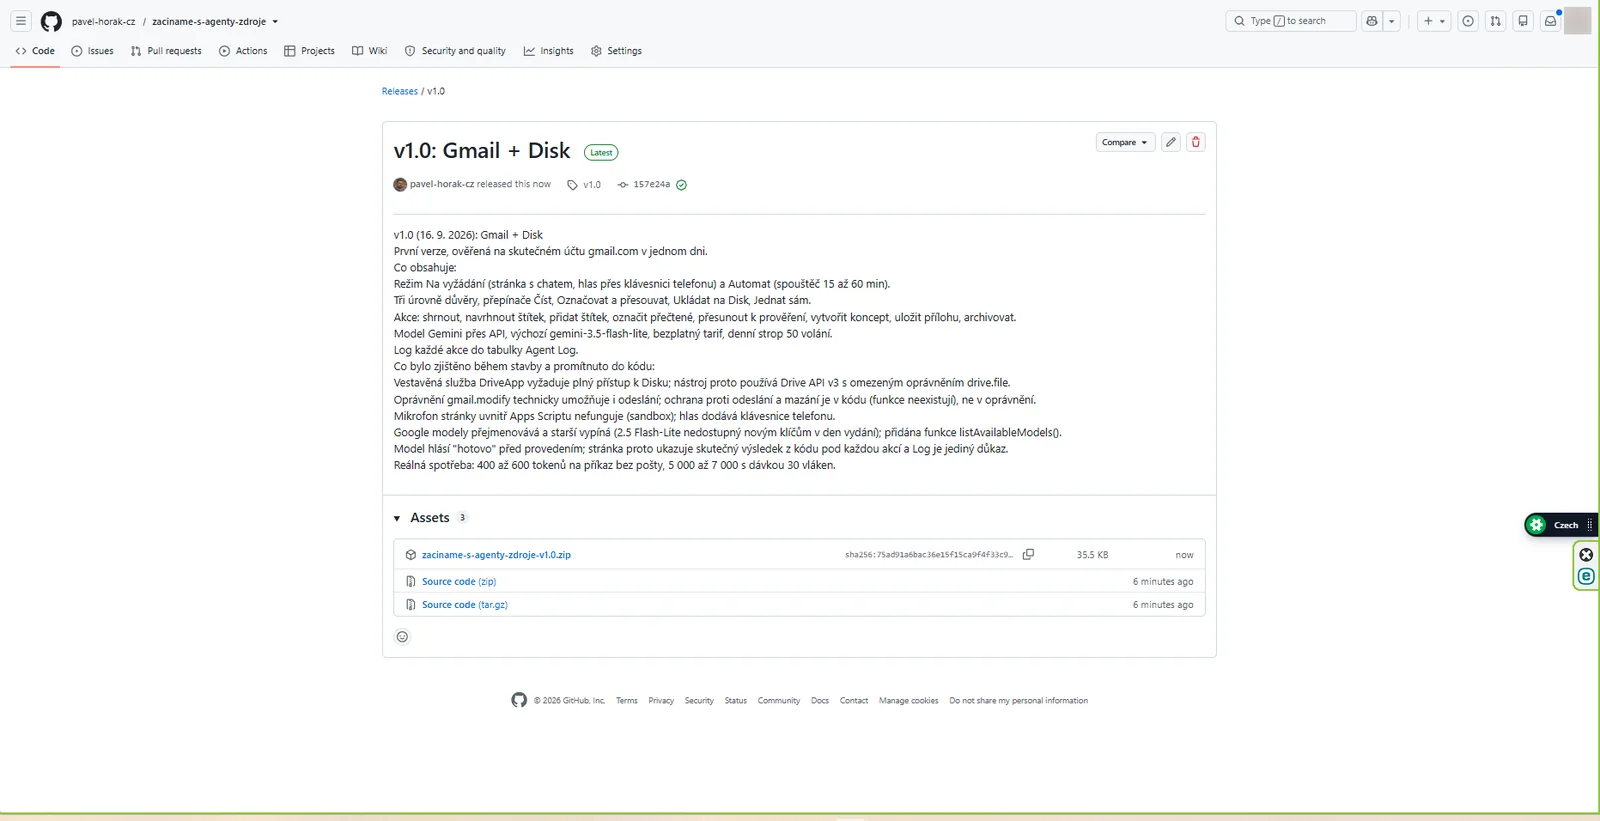Open commit 157e24a
Screen dimensions: 1600x821
click(651, 184)
